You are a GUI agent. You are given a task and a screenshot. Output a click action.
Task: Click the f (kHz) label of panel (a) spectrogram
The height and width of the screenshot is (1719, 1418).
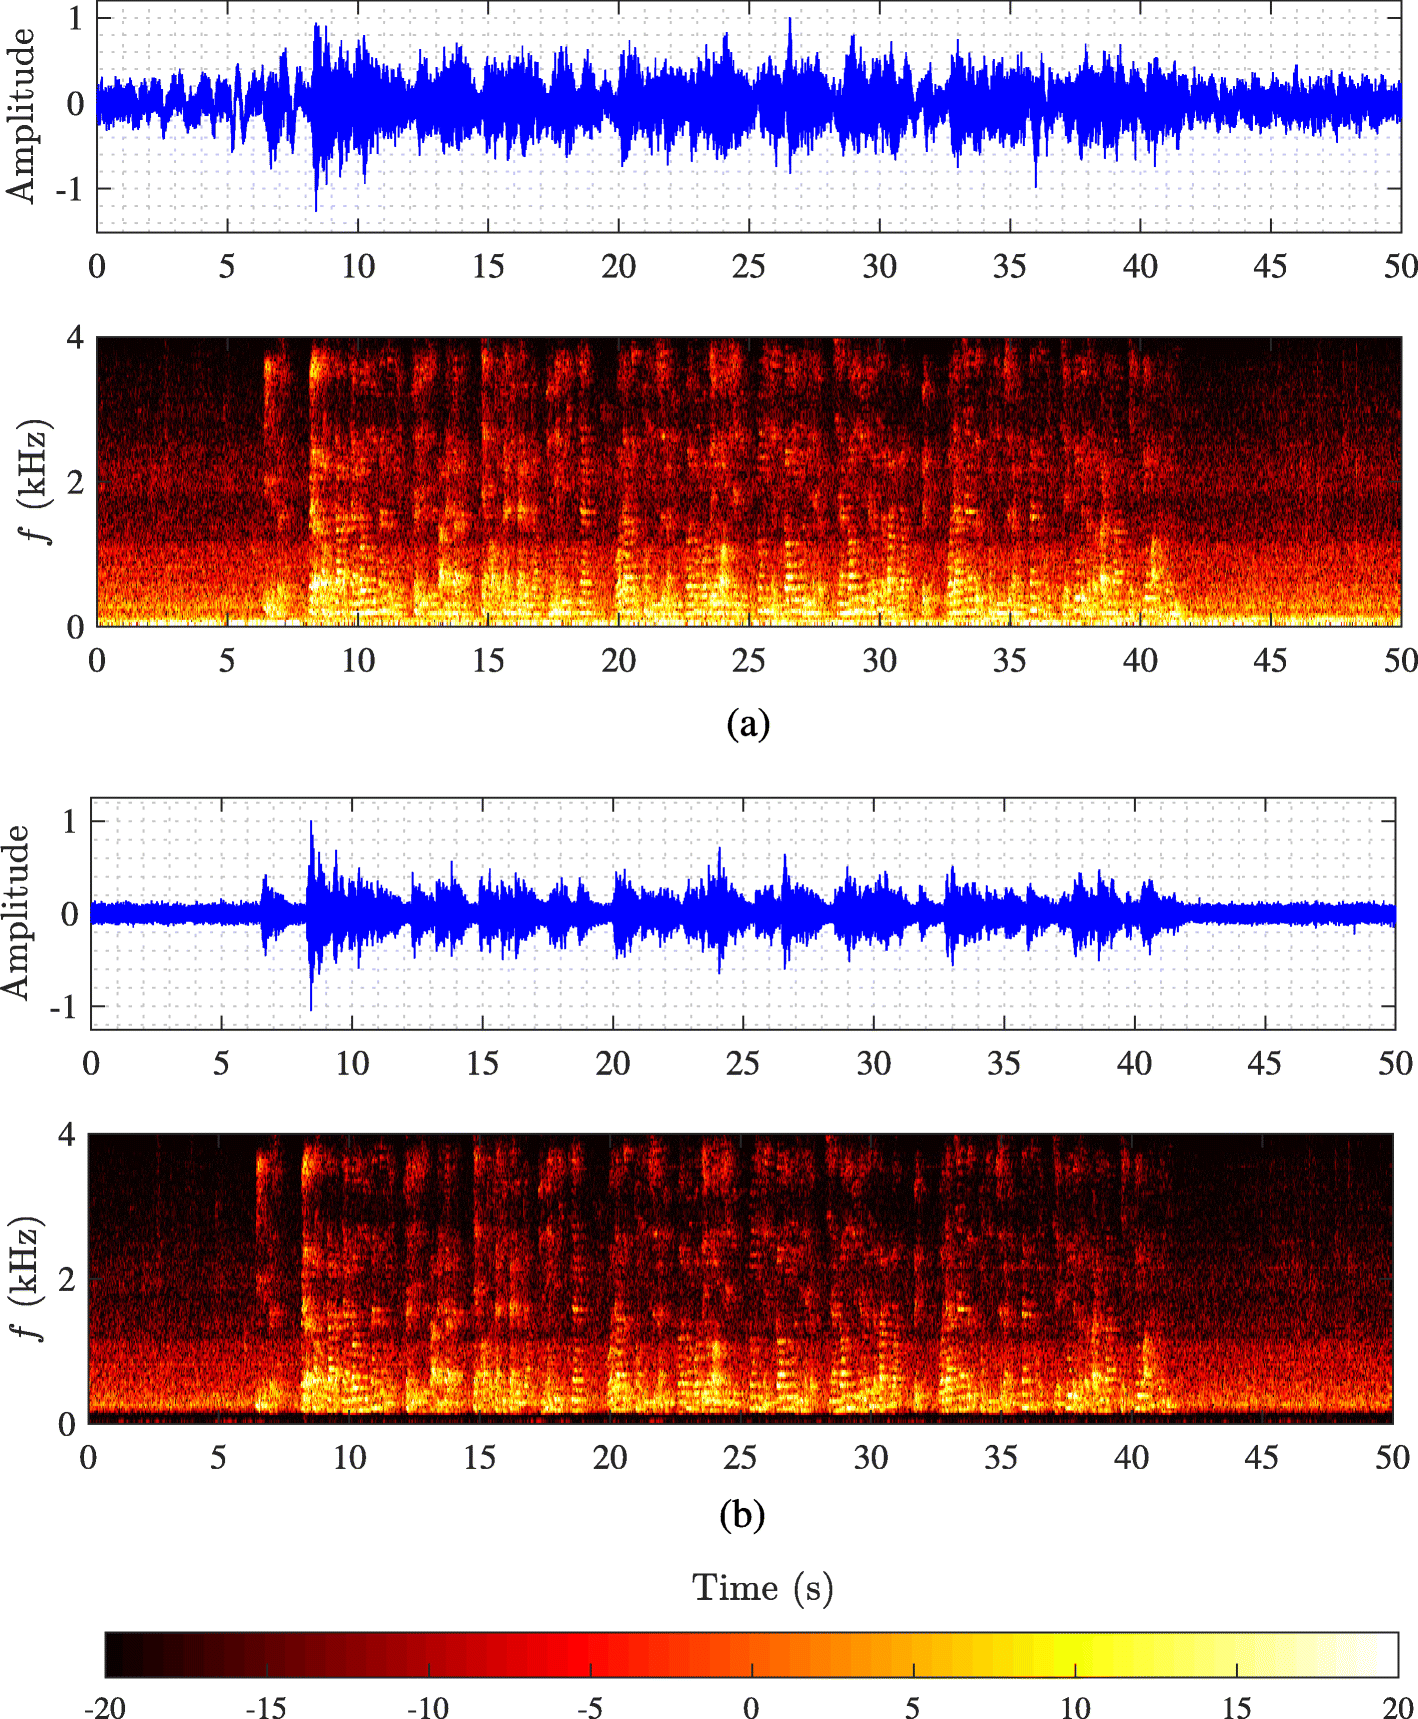tap(36, 482)
